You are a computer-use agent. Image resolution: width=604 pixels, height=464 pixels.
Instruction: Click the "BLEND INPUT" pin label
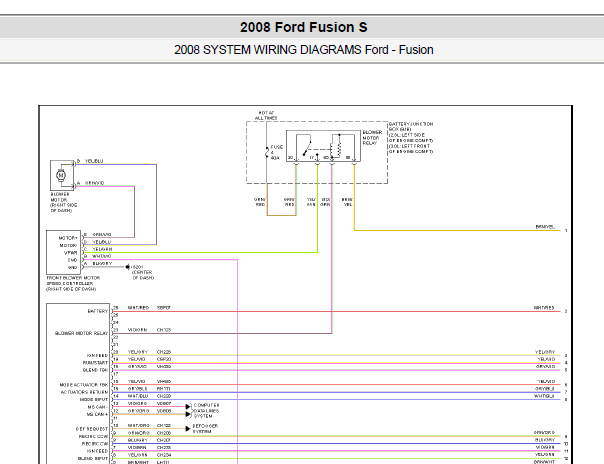pyautogui.click(x=93, y=459)
